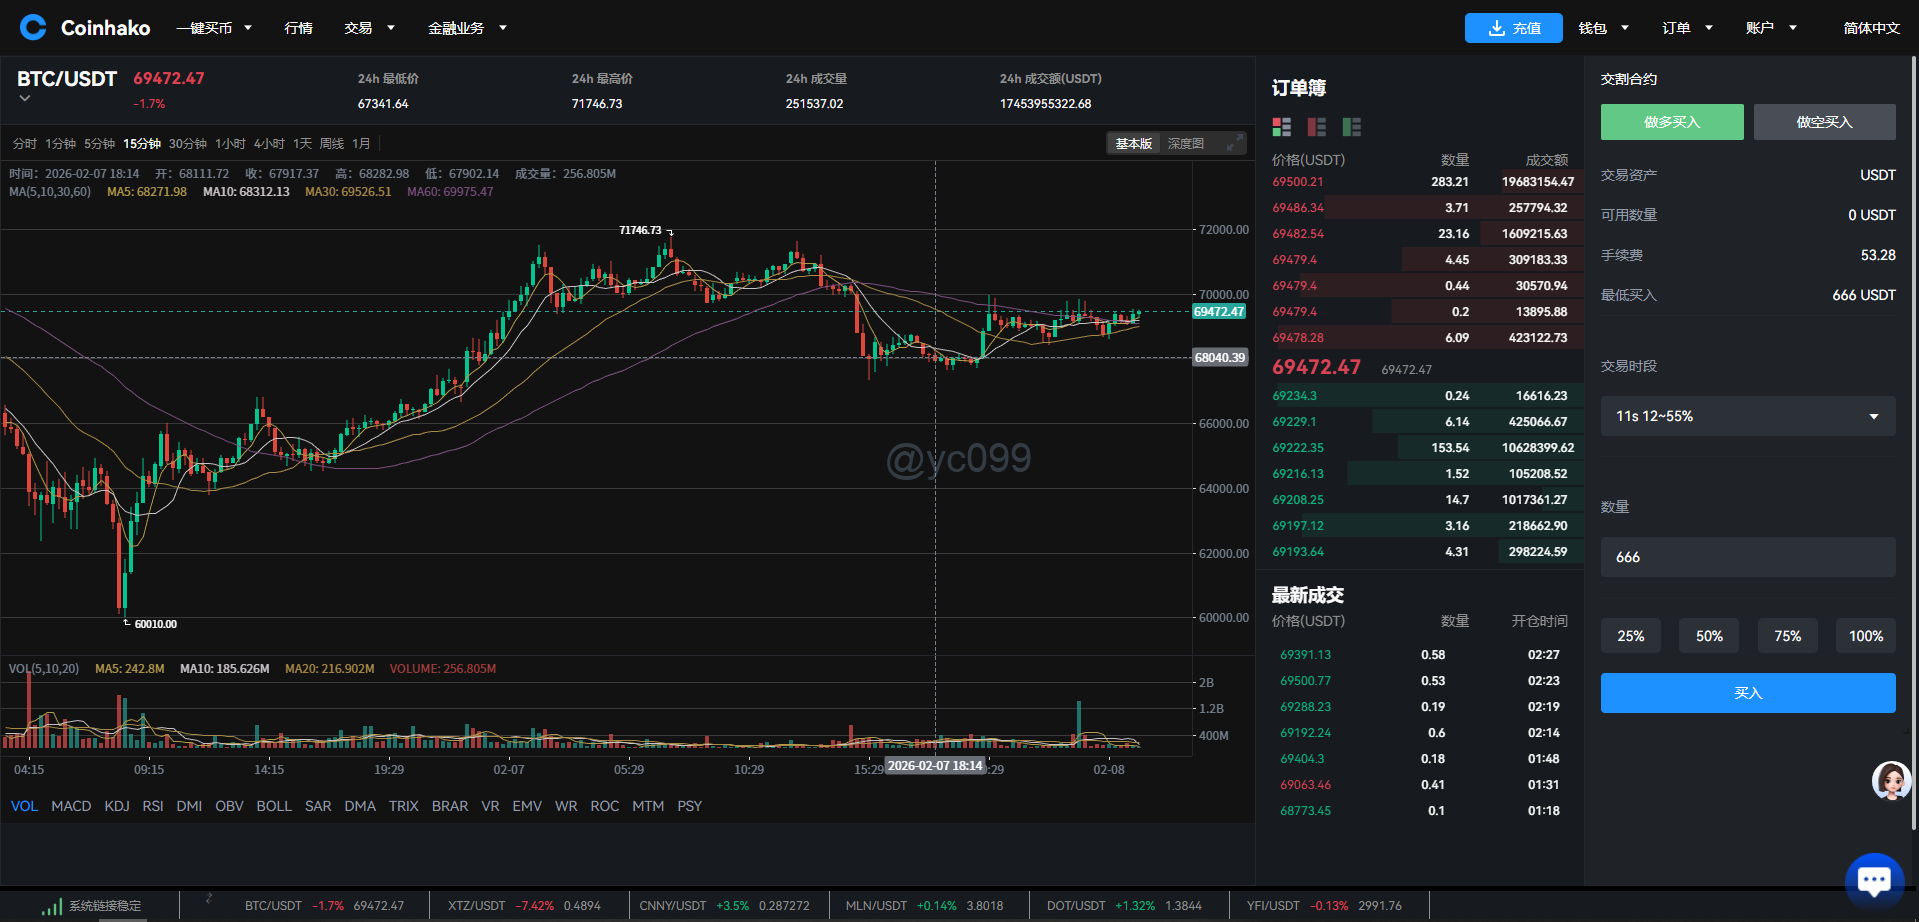Show sell orders only in order book
This screenshot has width=1919, height=922.
point(1316,127)
